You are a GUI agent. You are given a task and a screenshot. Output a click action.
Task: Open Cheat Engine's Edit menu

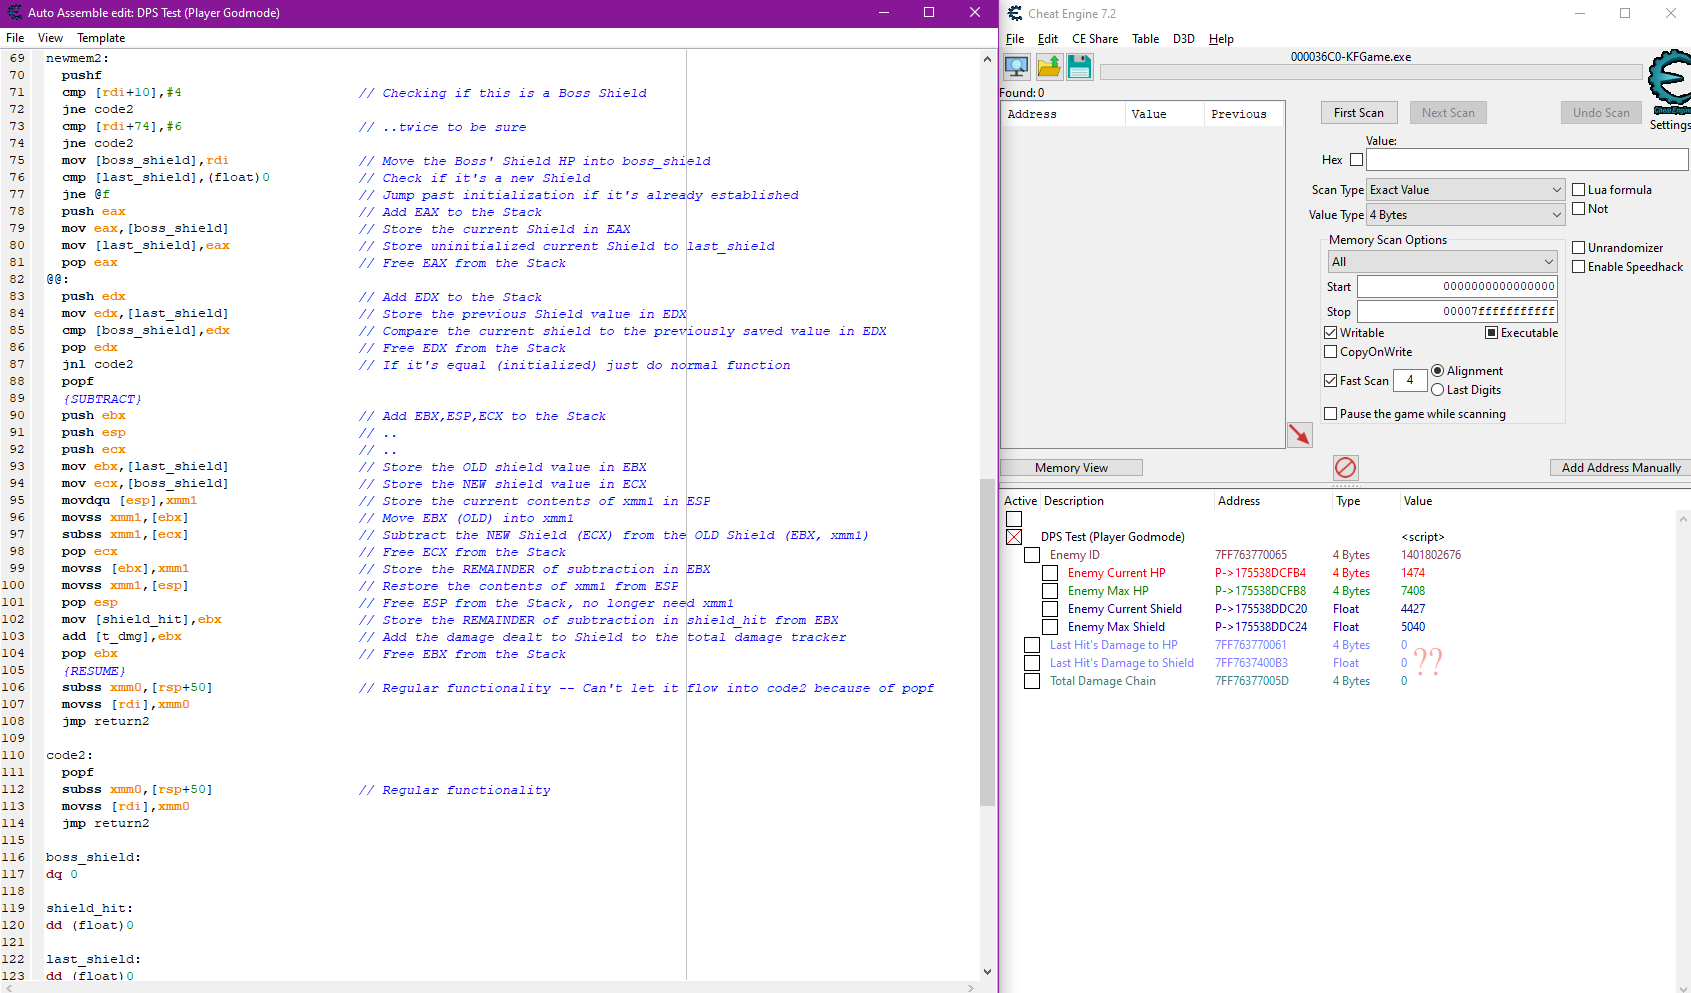(1048, 39)
